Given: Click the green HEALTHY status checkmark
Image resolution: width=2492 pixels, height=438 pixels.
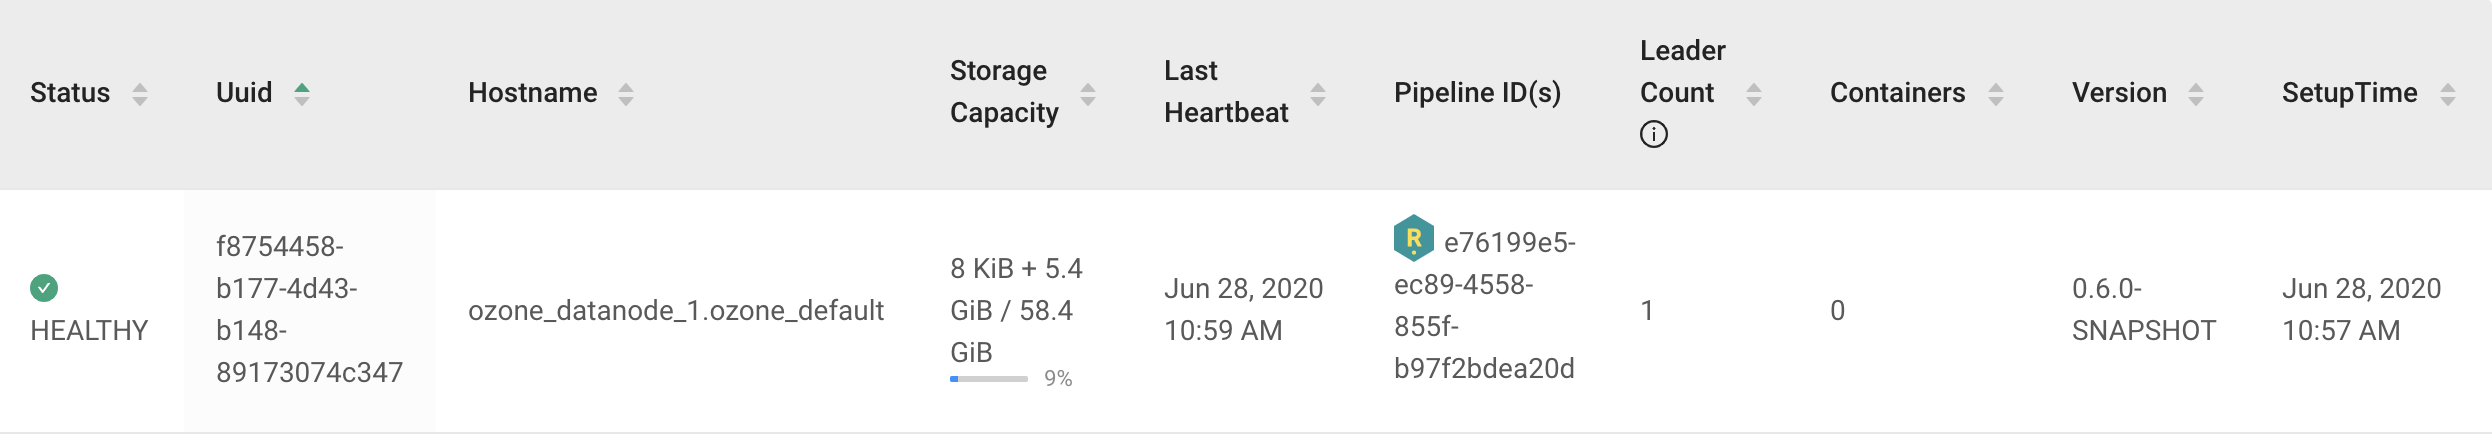Looking at the screenshot, I should tap(44, 288).
